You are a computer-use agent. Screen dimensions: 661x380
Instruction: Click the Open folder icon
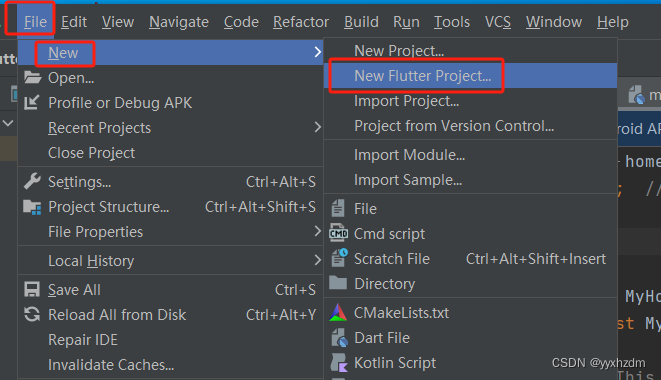click(32, 77)
